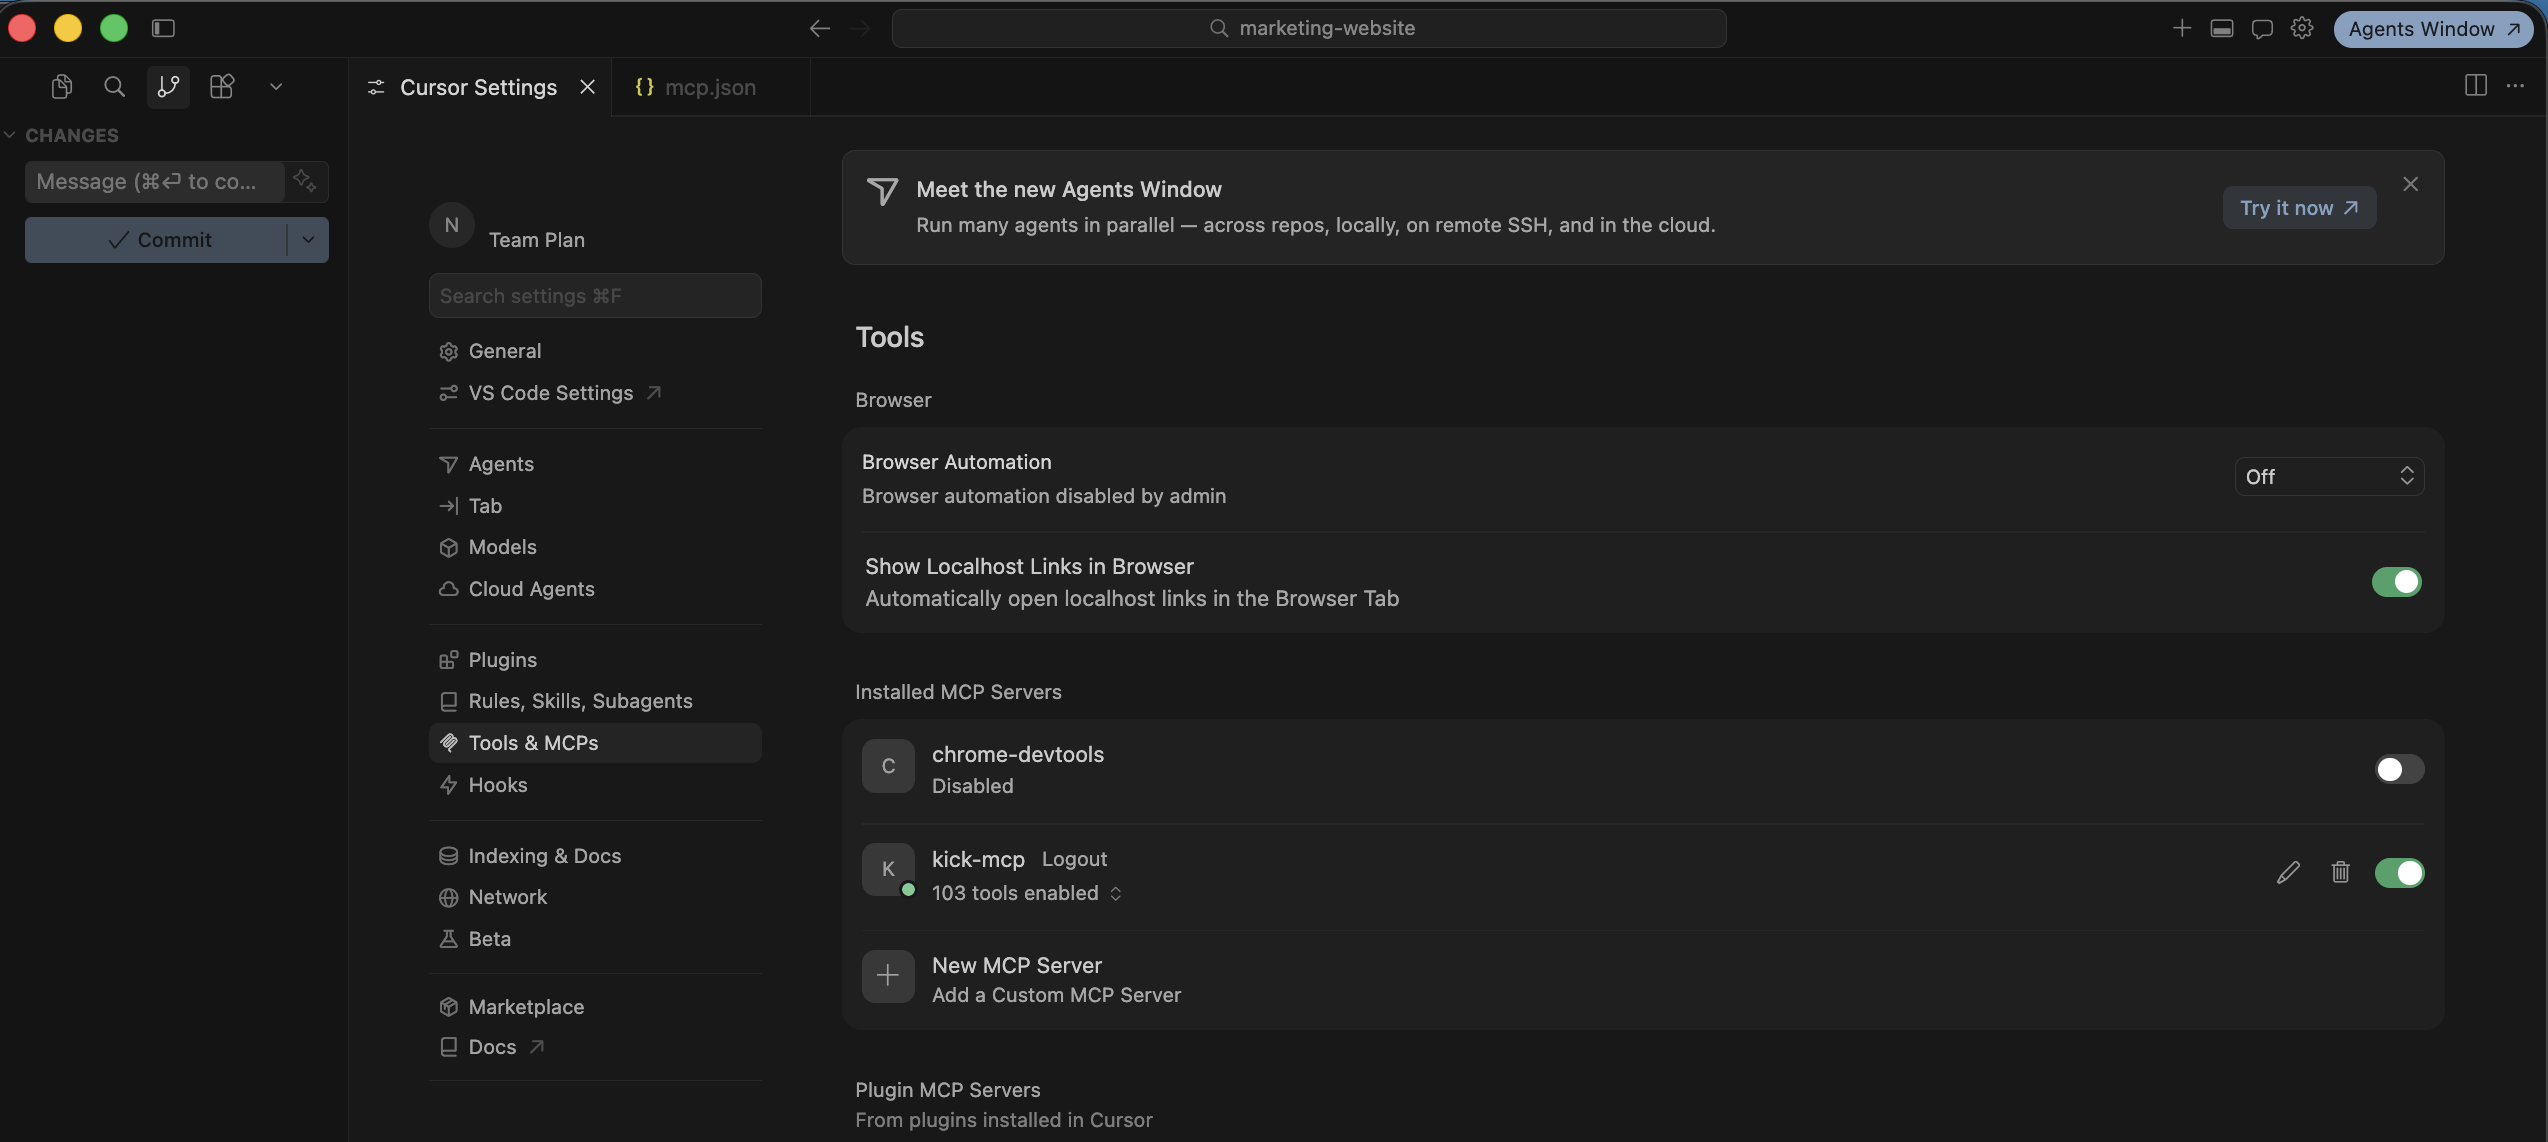Screen dimensions: 2548x1142
Task: Disable Show Localhost Links in Browser toggle
Action: [x=2397, y=582]
